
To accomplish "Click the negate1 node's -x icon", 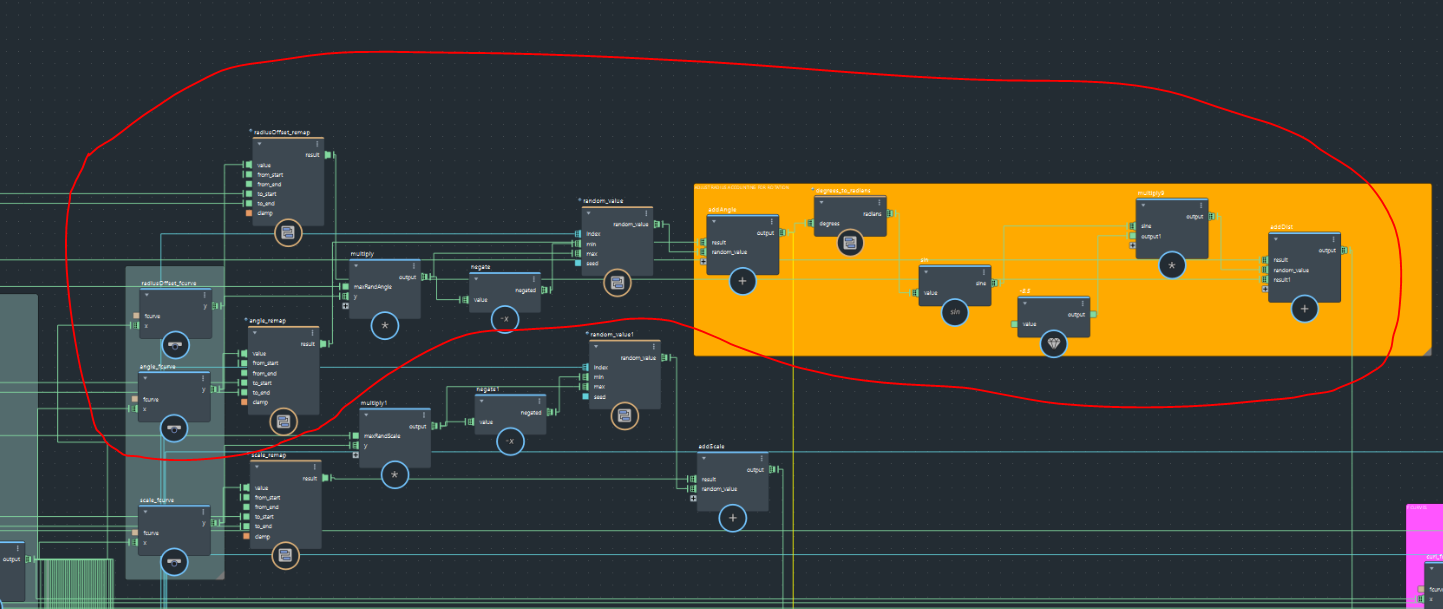I will (x=510, y=441).
